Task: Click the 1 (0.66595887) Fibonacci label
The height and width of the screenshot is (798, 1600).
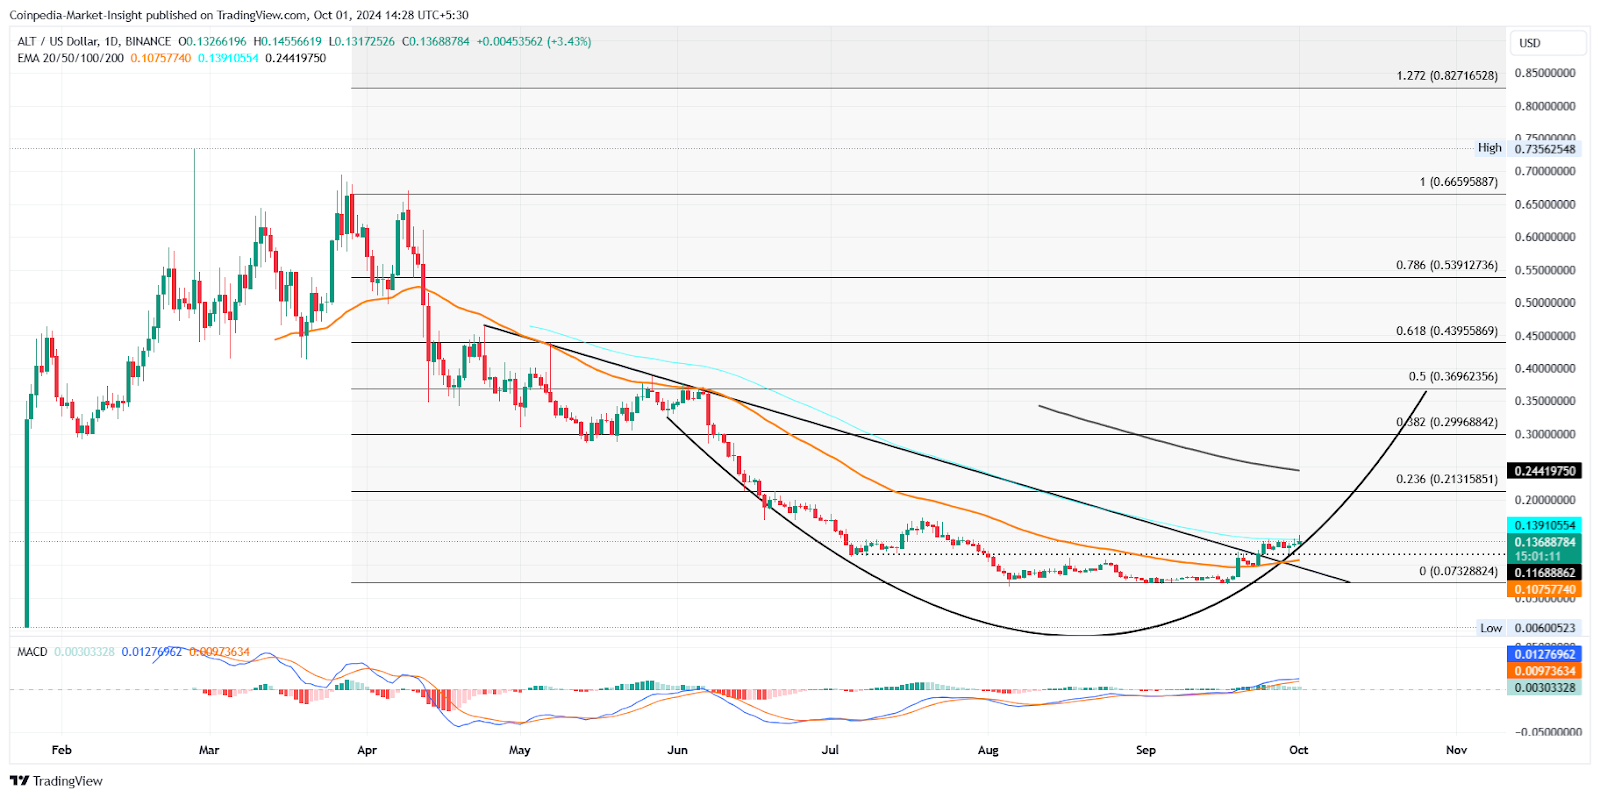Action: coord(1459,182)
